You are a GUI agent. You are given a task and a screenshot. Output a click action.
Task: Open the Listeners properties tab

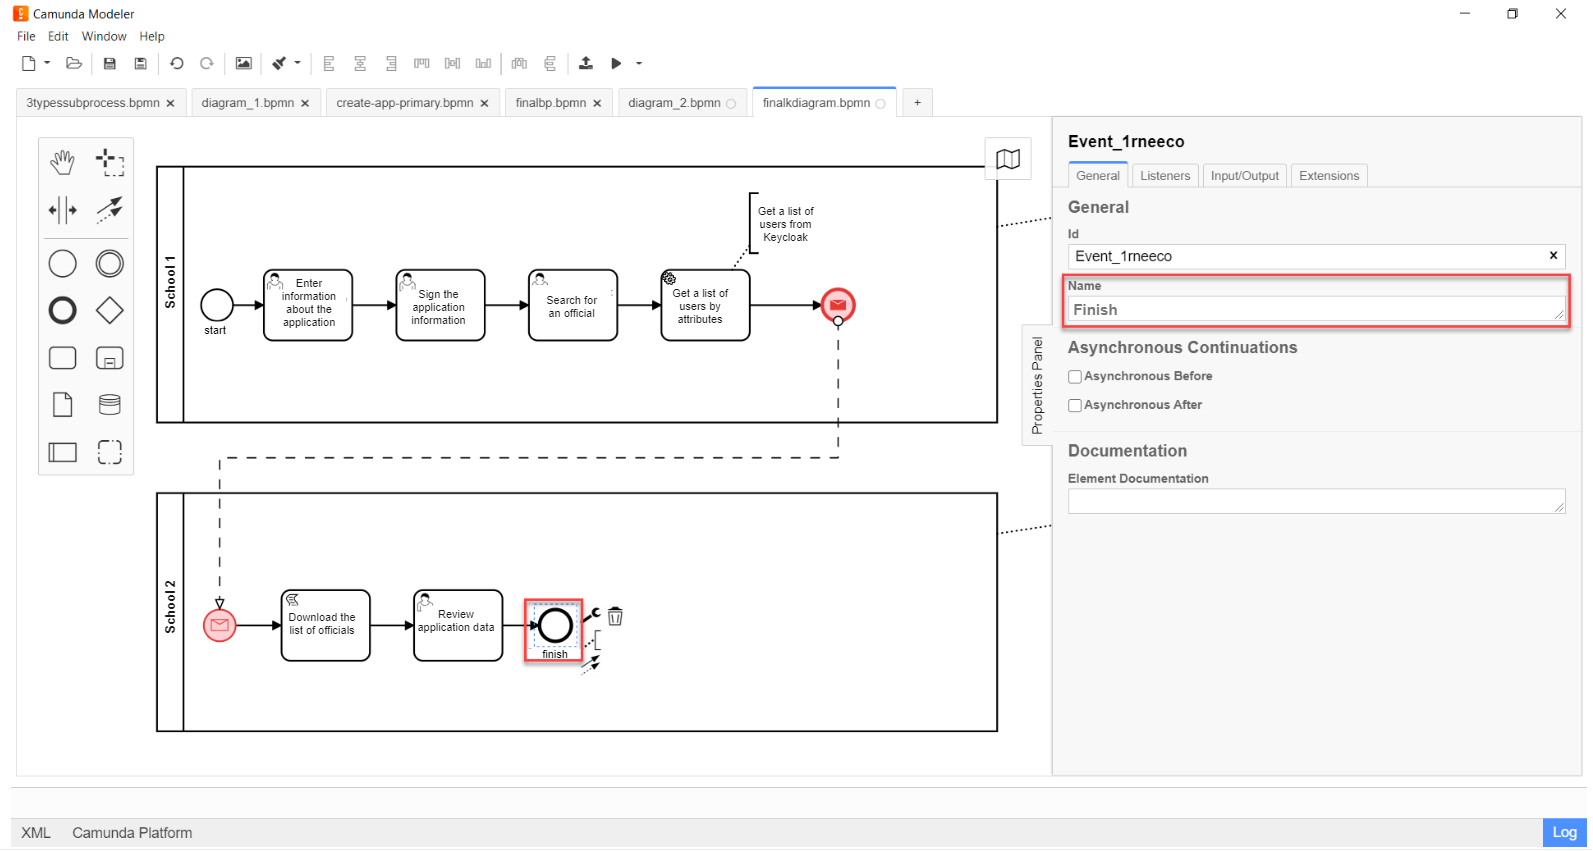tap(1165, 176)
